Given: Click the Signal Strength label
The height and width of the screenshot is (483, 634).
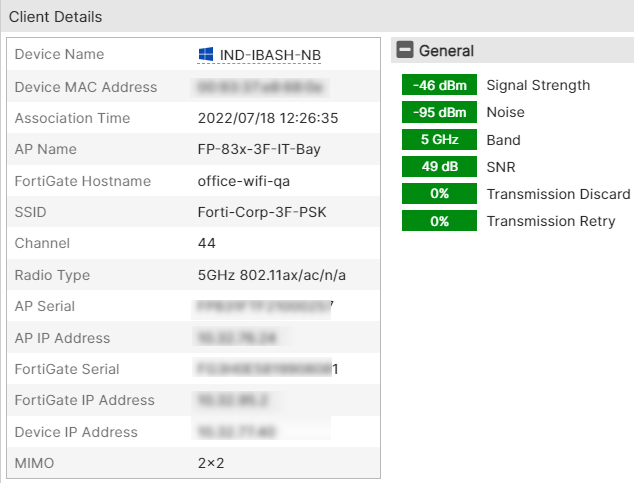Looking at the screenshot, I should [x=538, y=85].
